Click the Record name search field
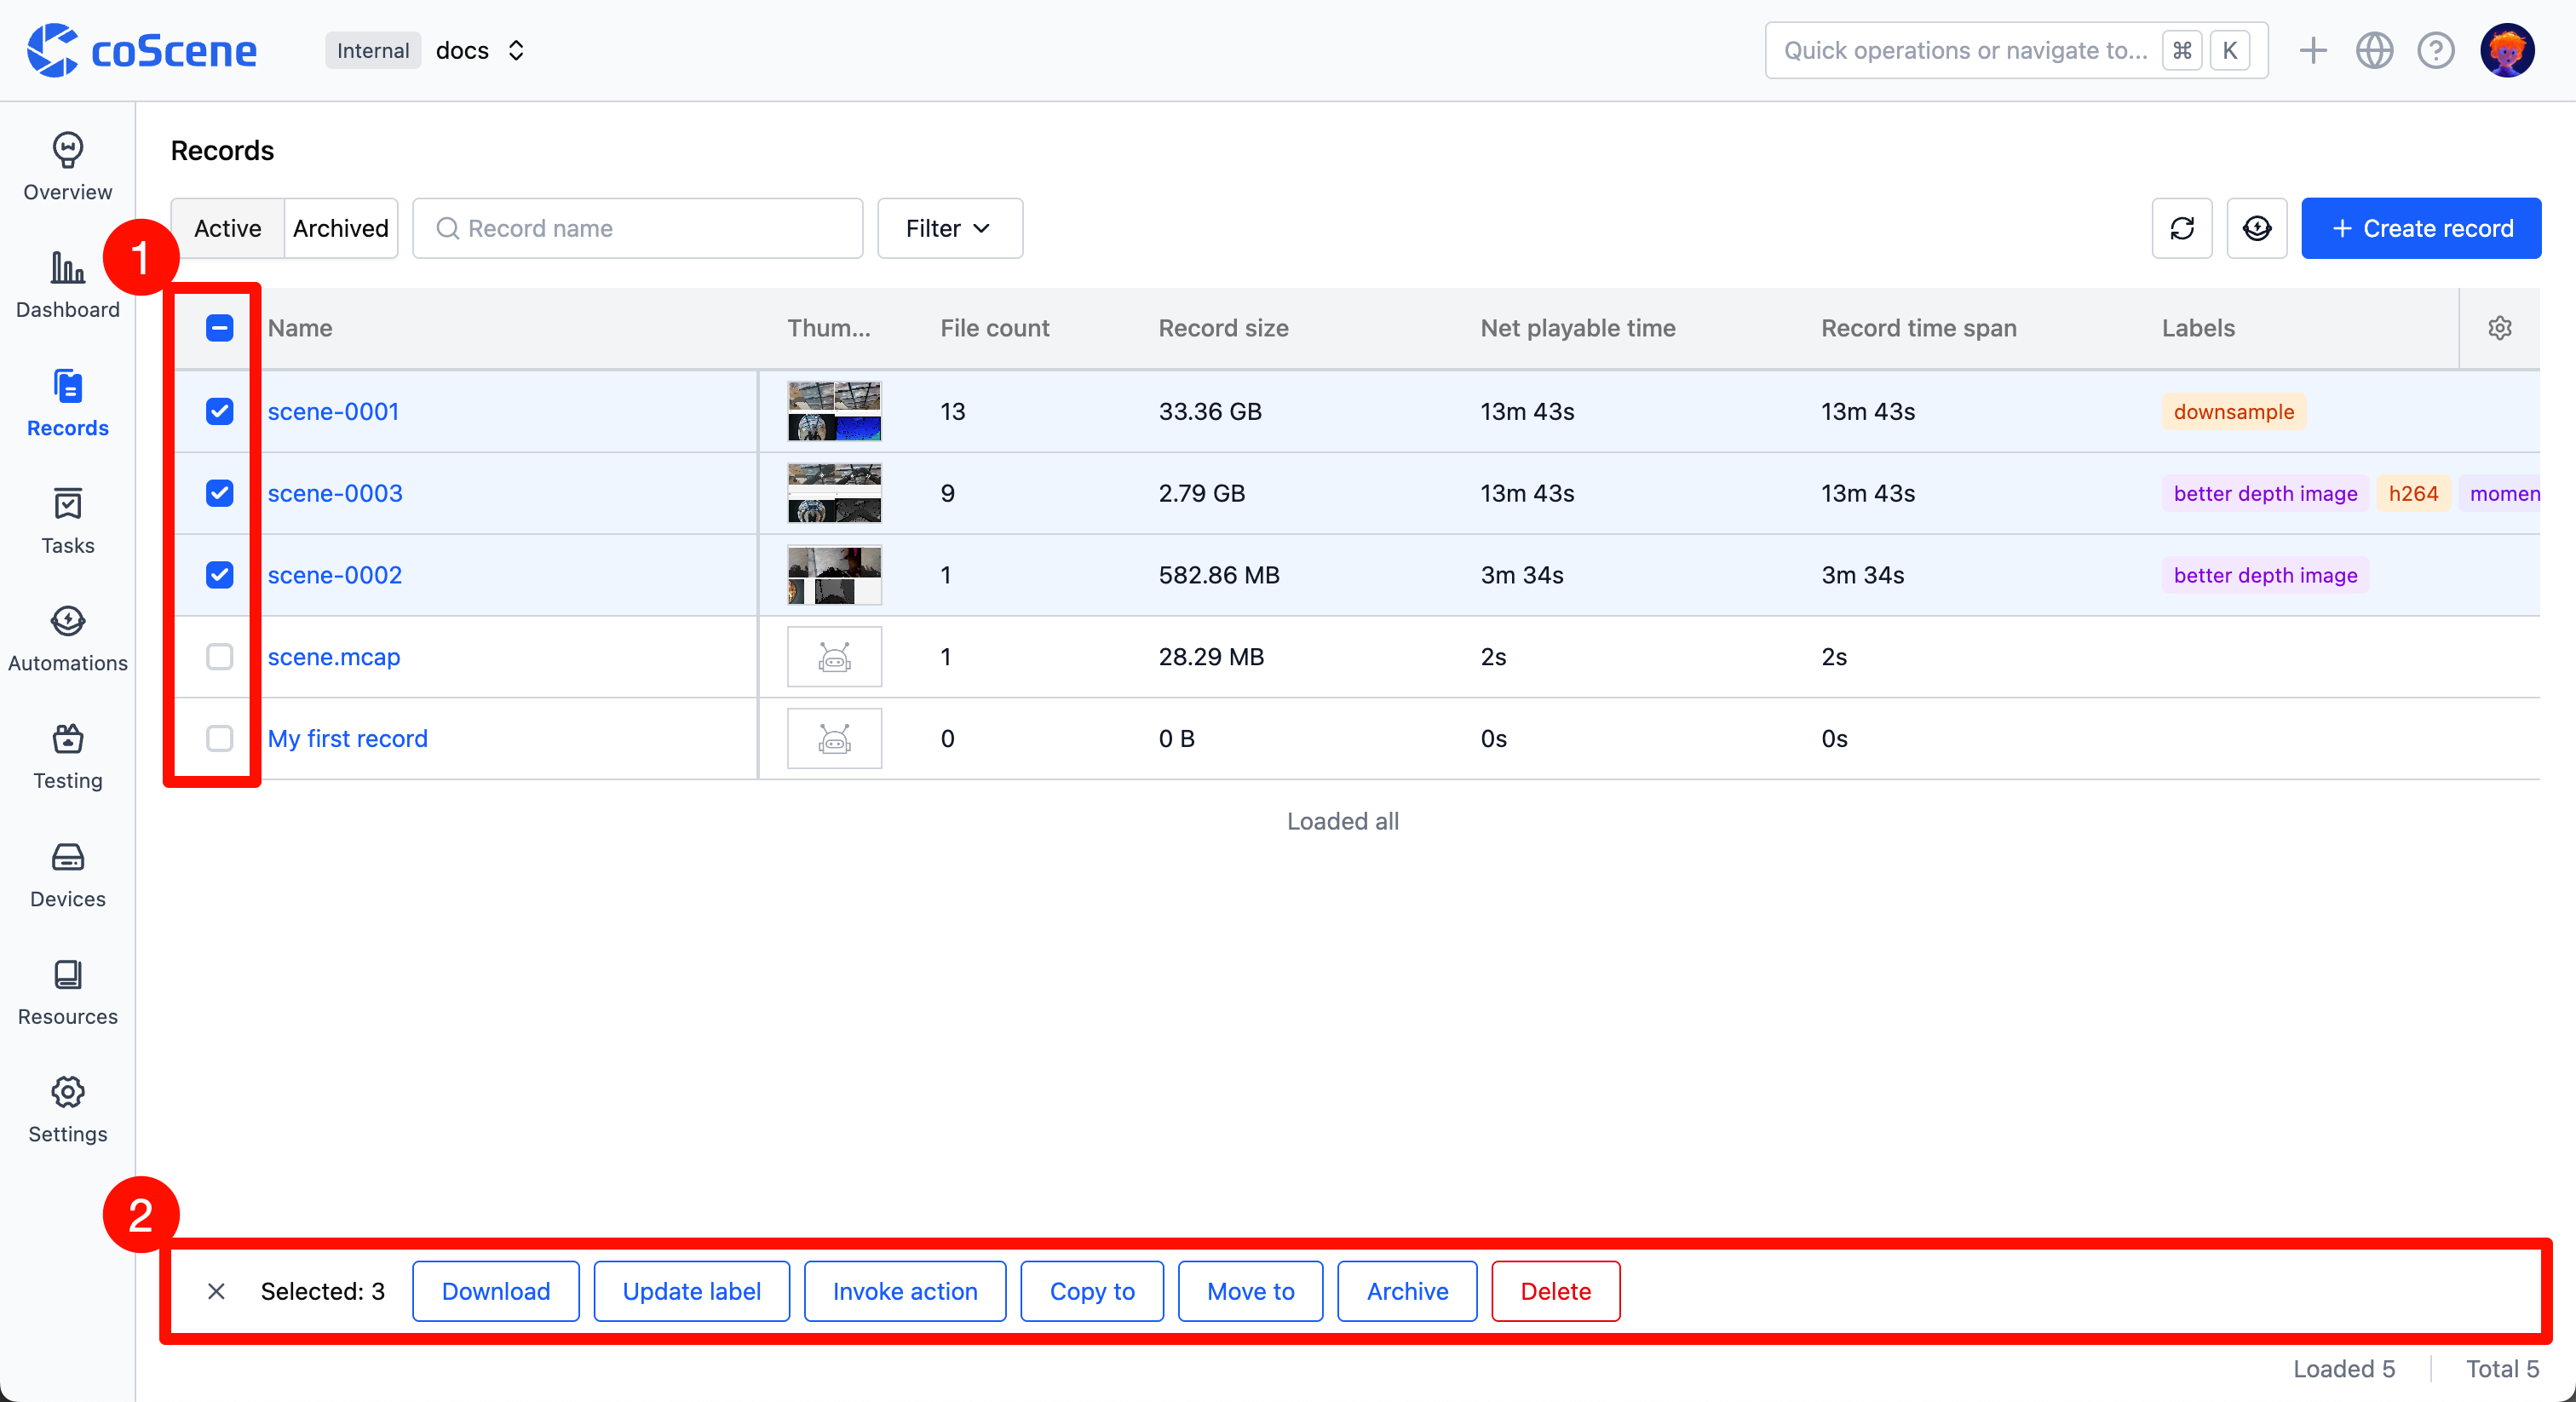Image resolution: width=2576 pixels, height=1402 pixels. pyautogui.click(x=638, y=228)
